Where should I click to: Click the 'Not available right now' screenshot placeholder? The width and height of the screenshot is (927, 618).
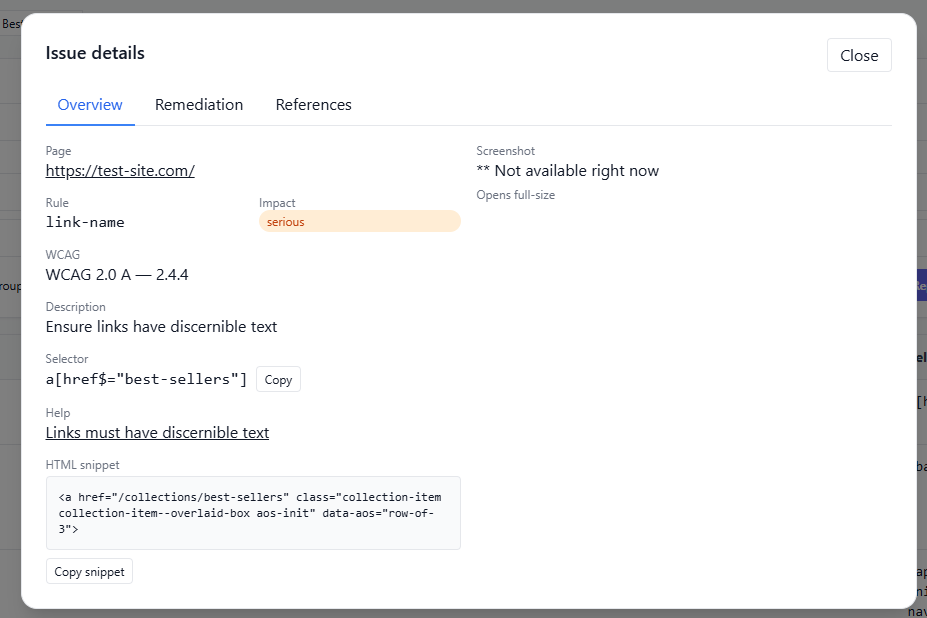click(567, 171)
